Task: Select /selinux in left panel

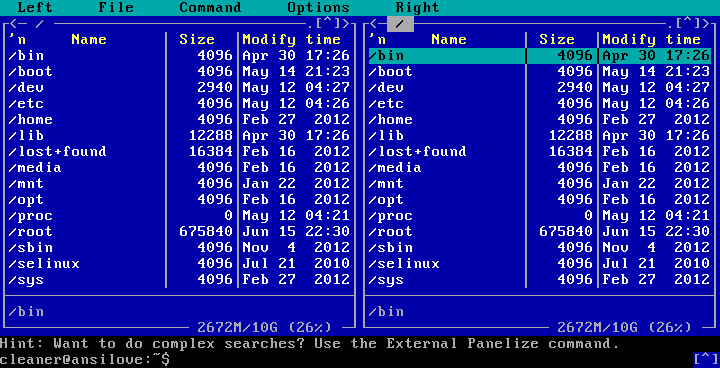Action: (179, 264)
